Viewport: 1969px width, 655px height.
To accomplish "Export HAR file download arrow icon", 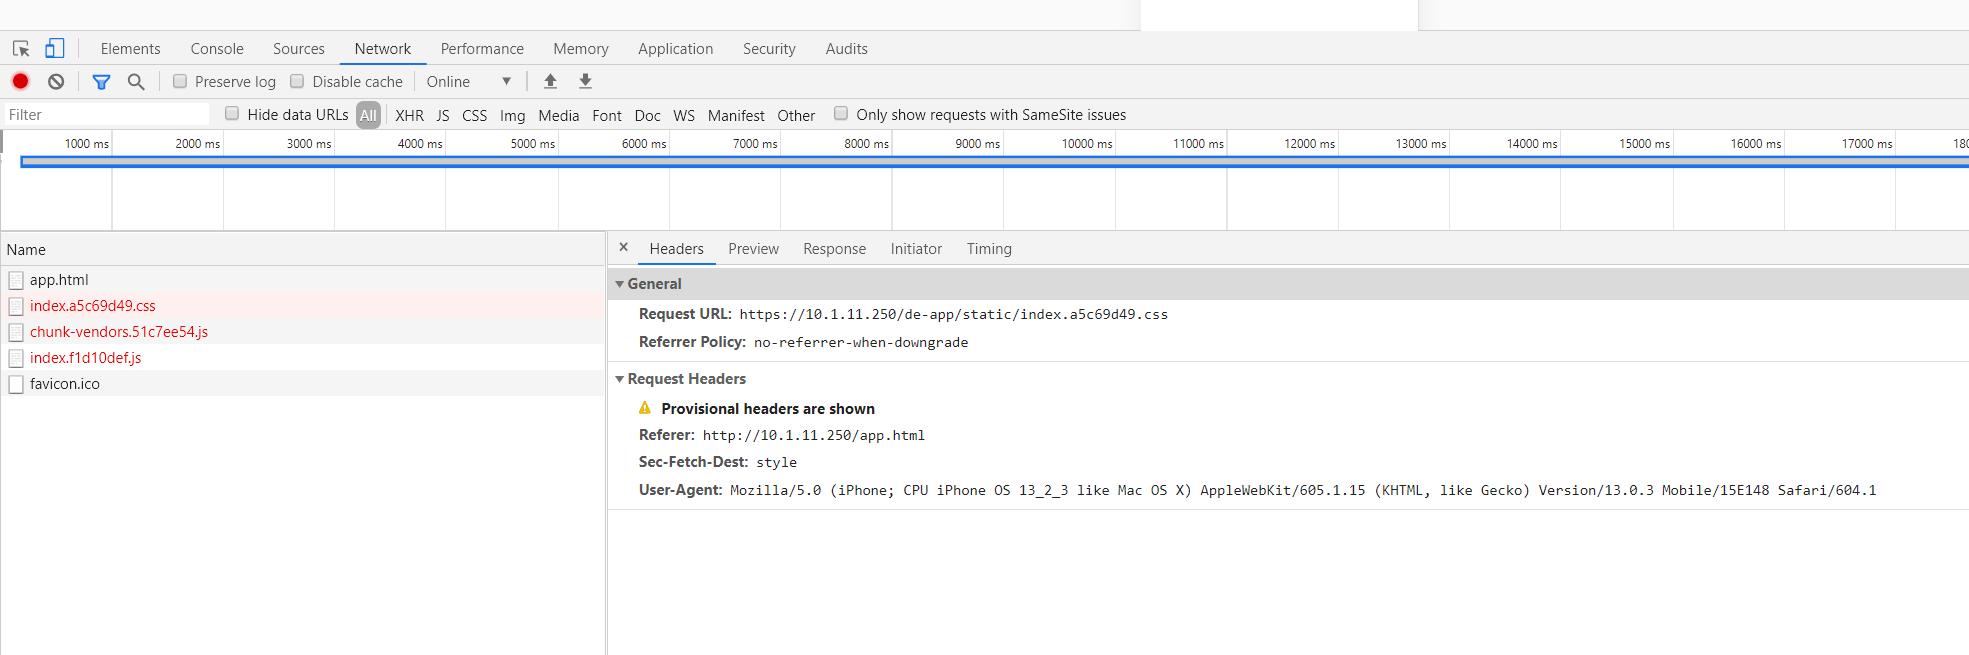I will pyautogui.click(x=586, y=81).
